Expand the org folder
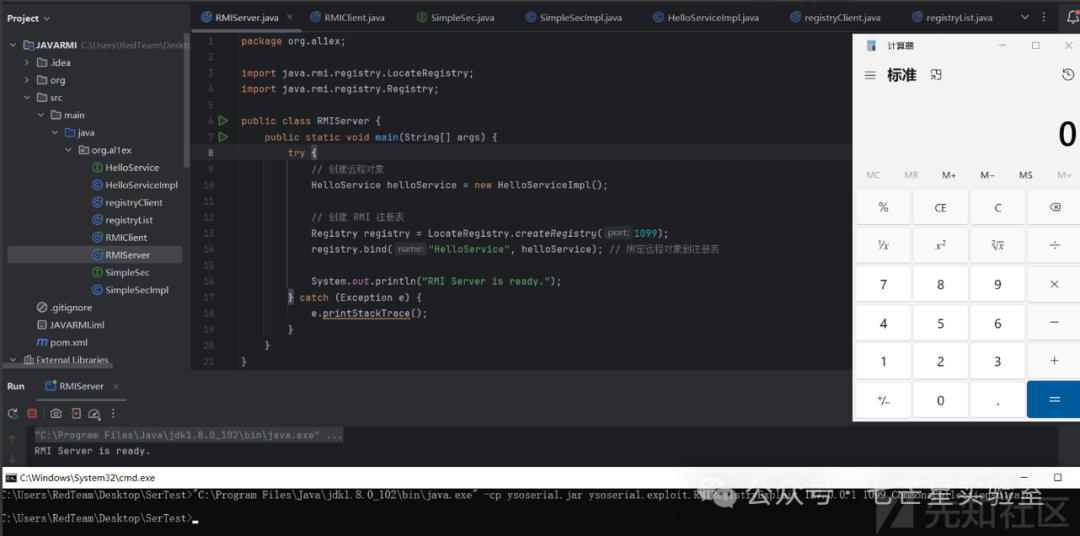The image size is (1080, 536). click(x=26, y=80)
